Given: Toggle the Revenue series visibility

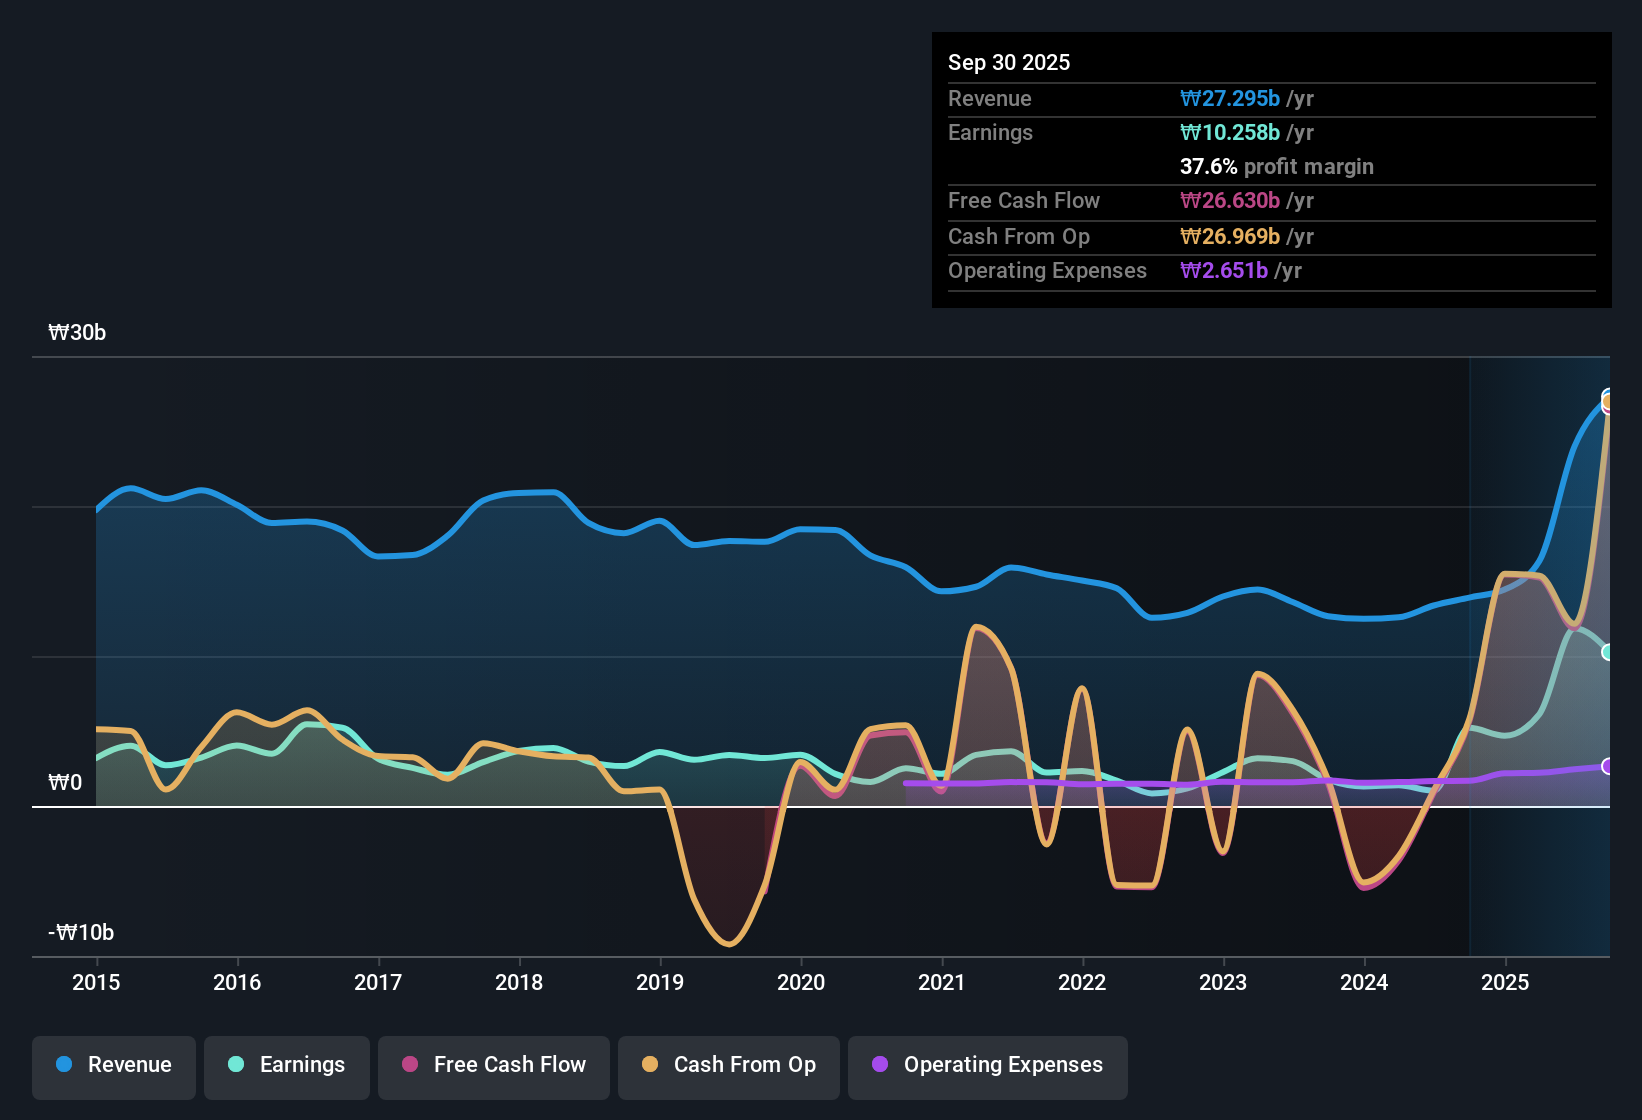Looking at the screenshot, I should pos(113,1065).
